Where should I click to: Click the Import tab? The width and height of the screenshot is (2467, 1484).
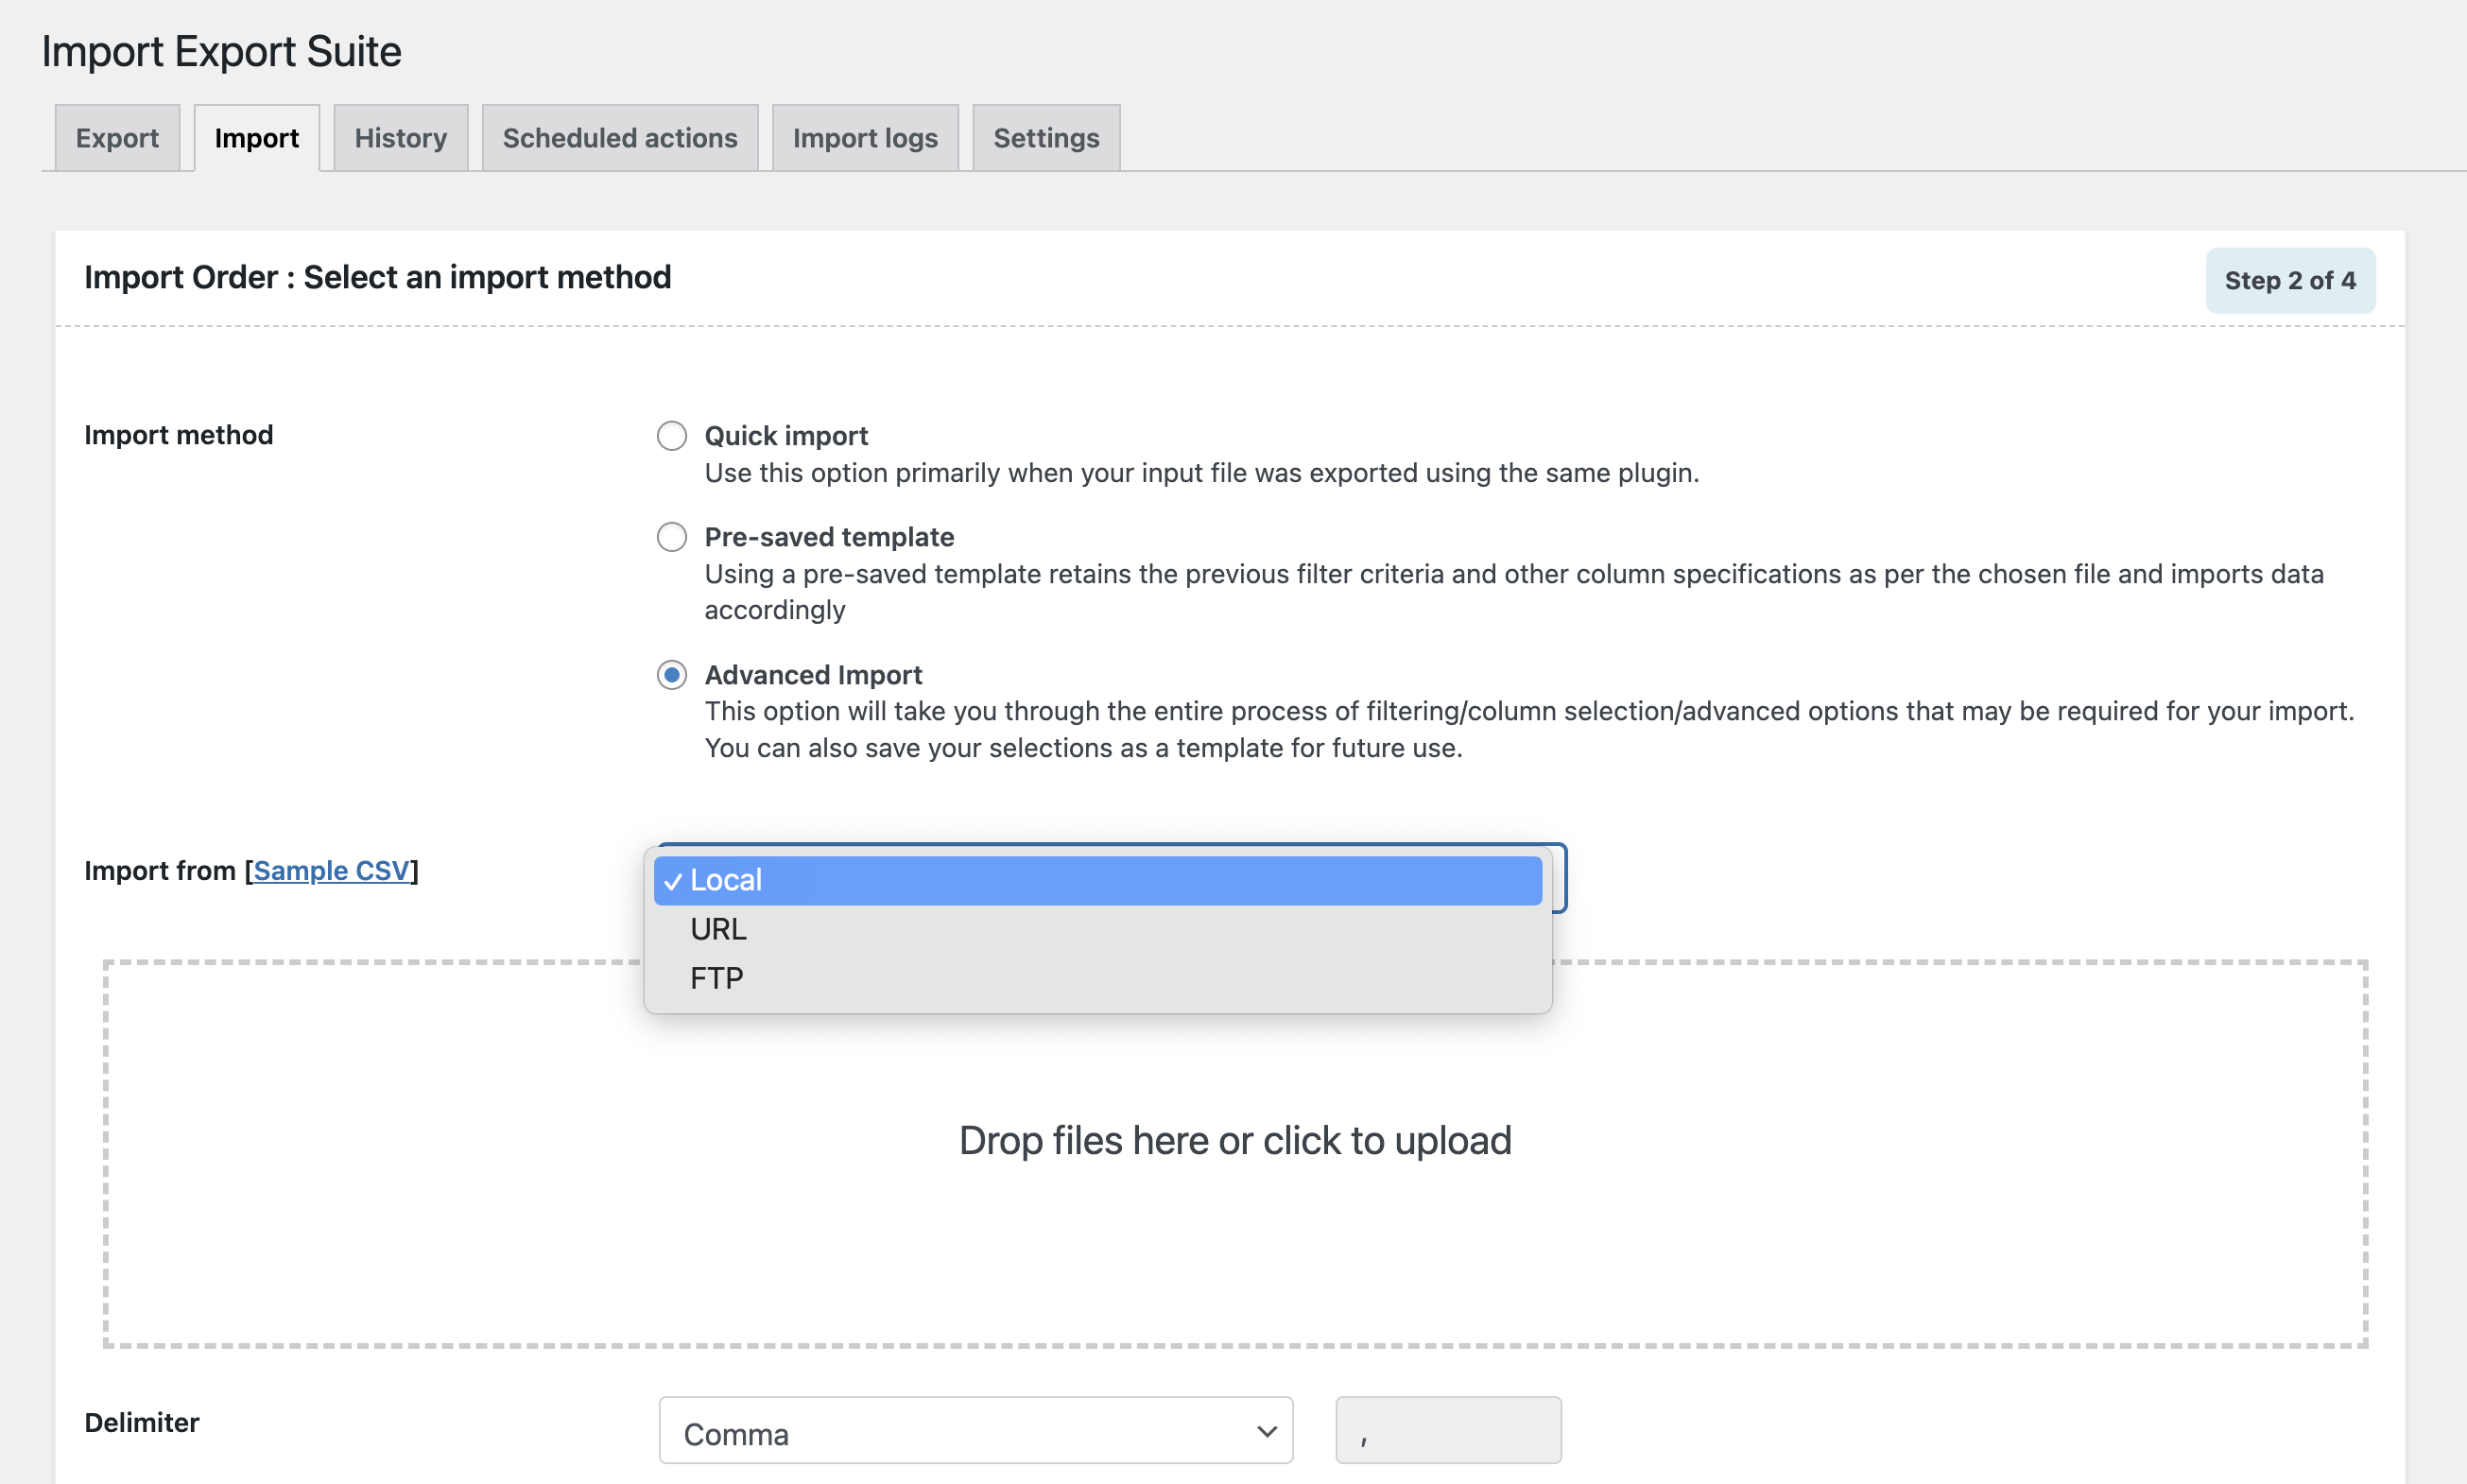[256, 138]
